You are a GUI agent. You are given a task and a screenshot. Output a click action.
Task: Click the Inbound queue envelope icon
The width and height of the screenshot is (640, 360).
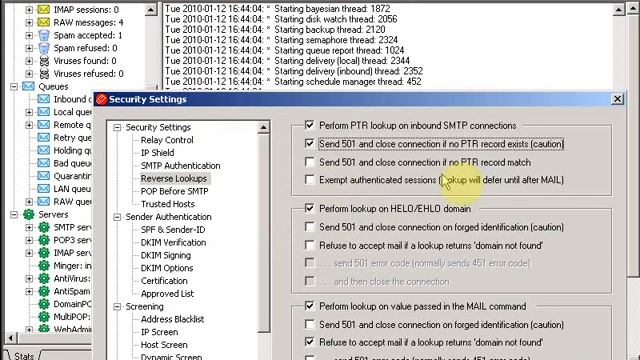pyautogui.click(x=44, y=99)
